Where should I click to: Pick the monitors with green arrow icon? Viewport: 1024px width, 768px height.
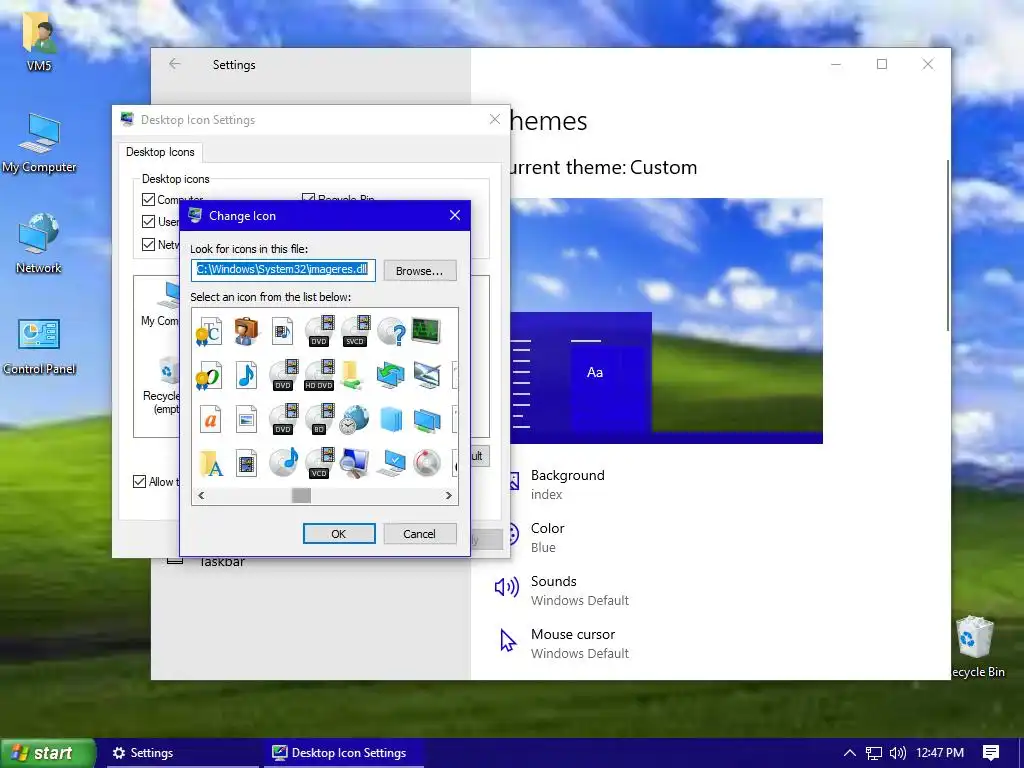(391, 376)
